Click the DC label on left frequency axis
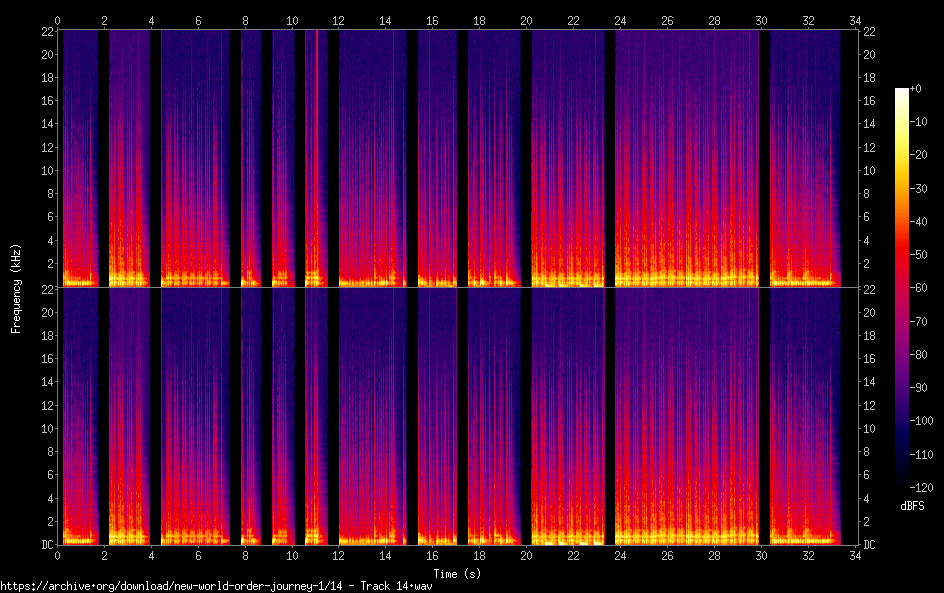The image size is (944, 593). [45, 545]
